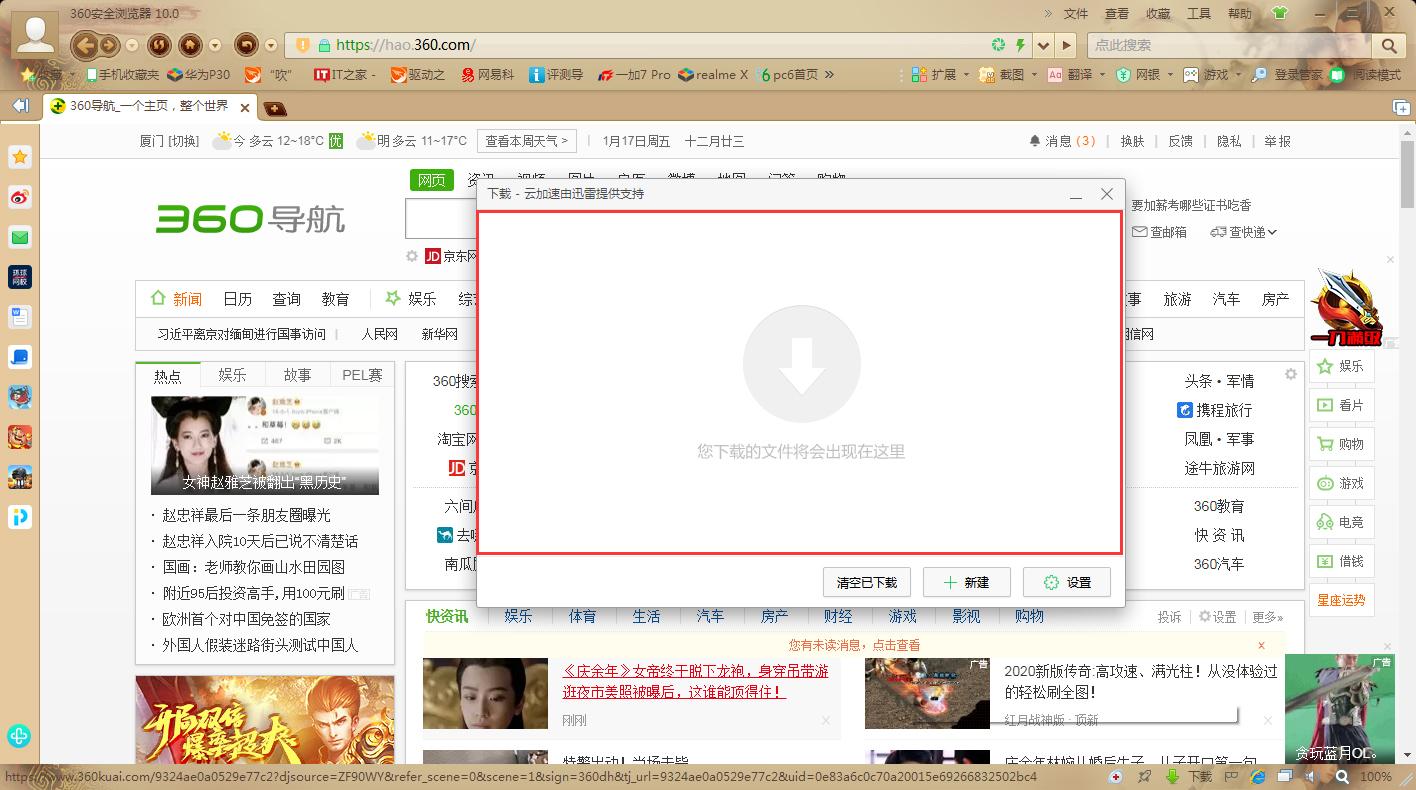Screen dimensions: 1416x790
Task: Click the green plus icon at sidebar bottom
Action: coord(19,737)
